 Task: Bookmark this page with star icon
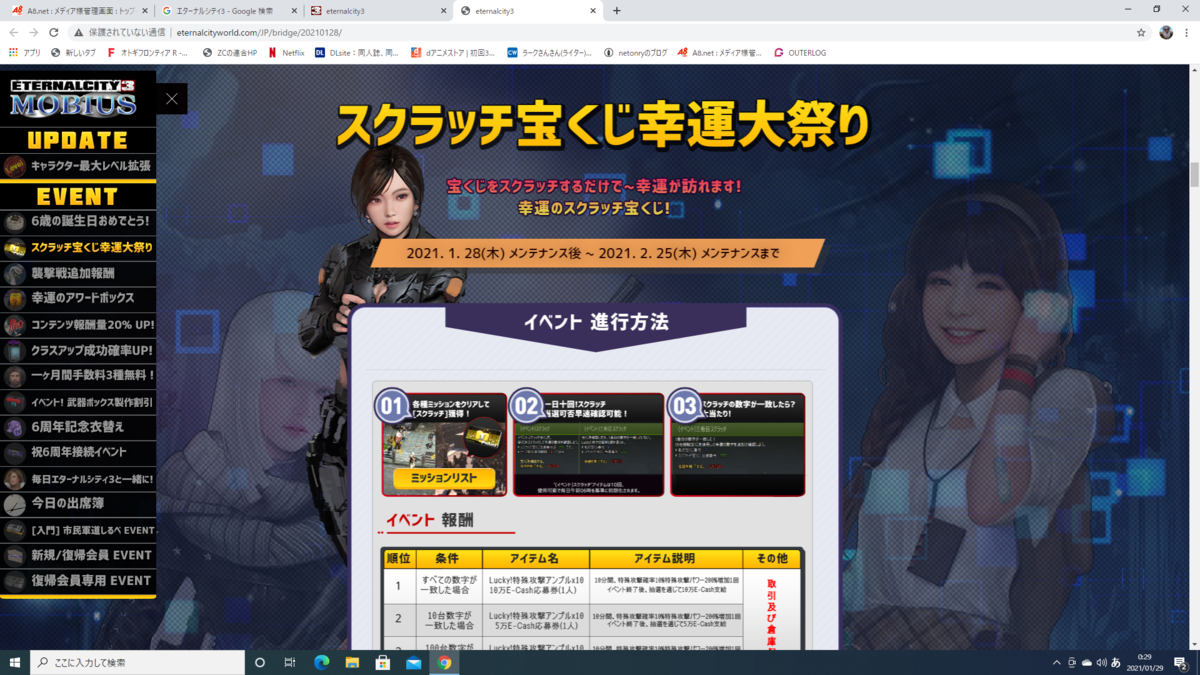pyautogui.click(x=1141, y=32)
